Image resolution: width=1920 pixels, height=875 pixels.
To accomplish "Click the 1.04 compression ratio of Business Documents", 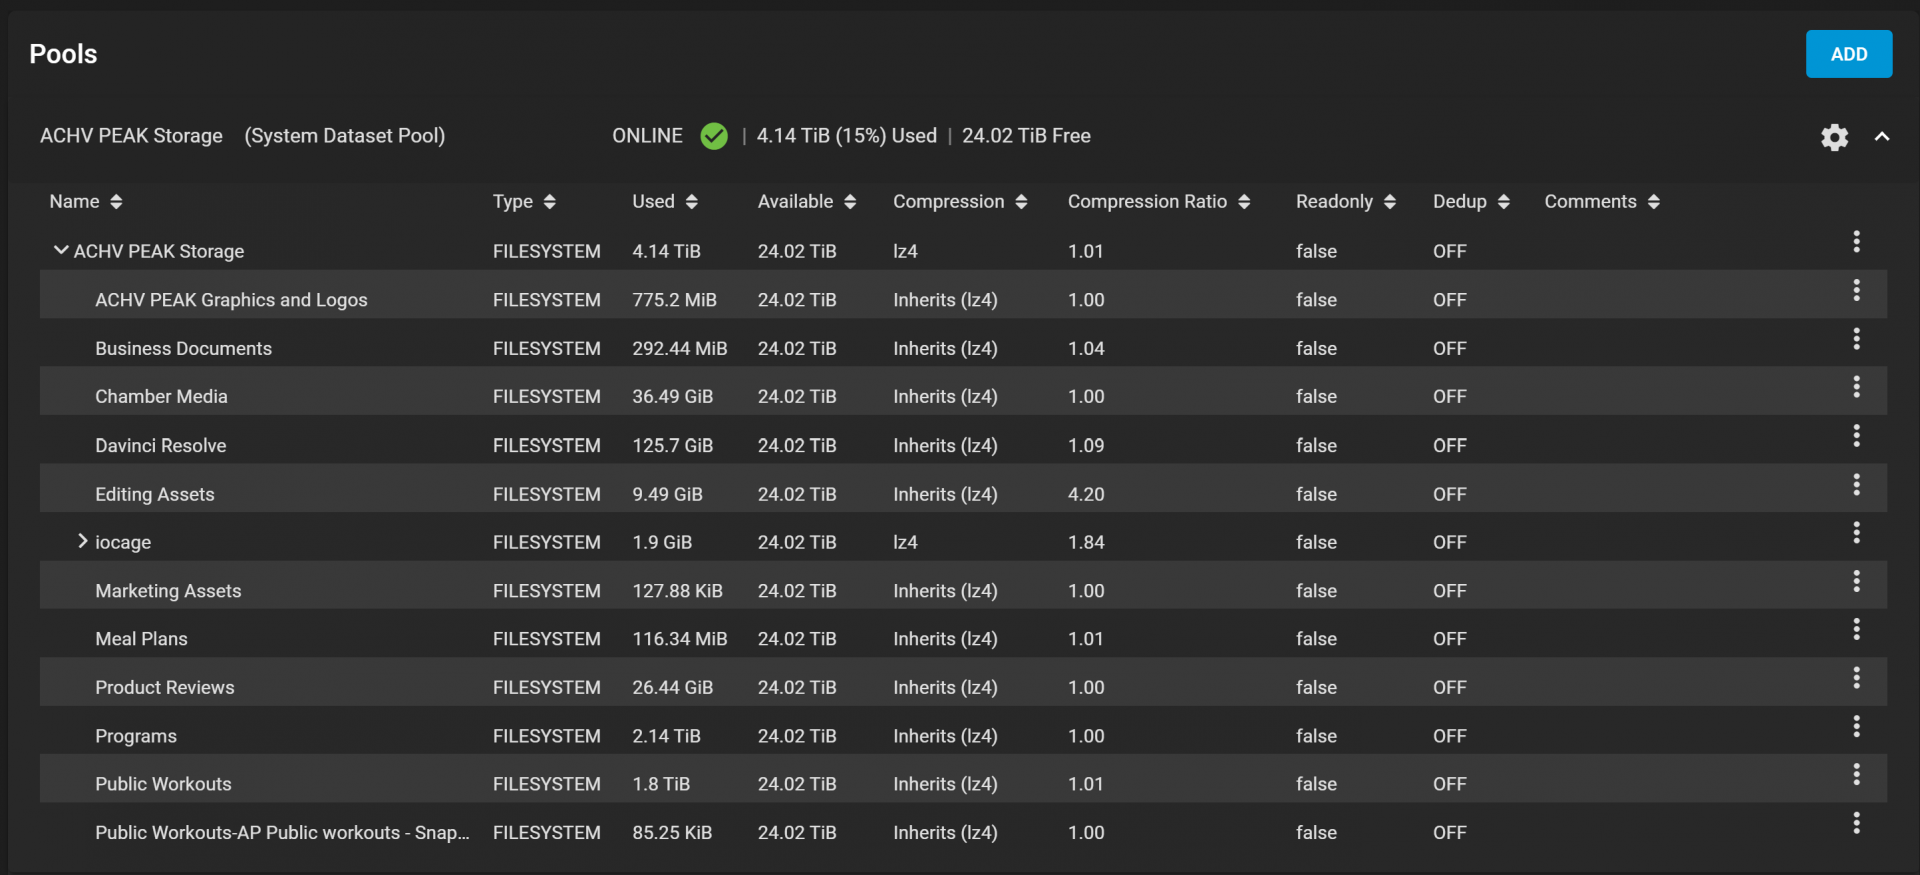I will [1086, 349].
